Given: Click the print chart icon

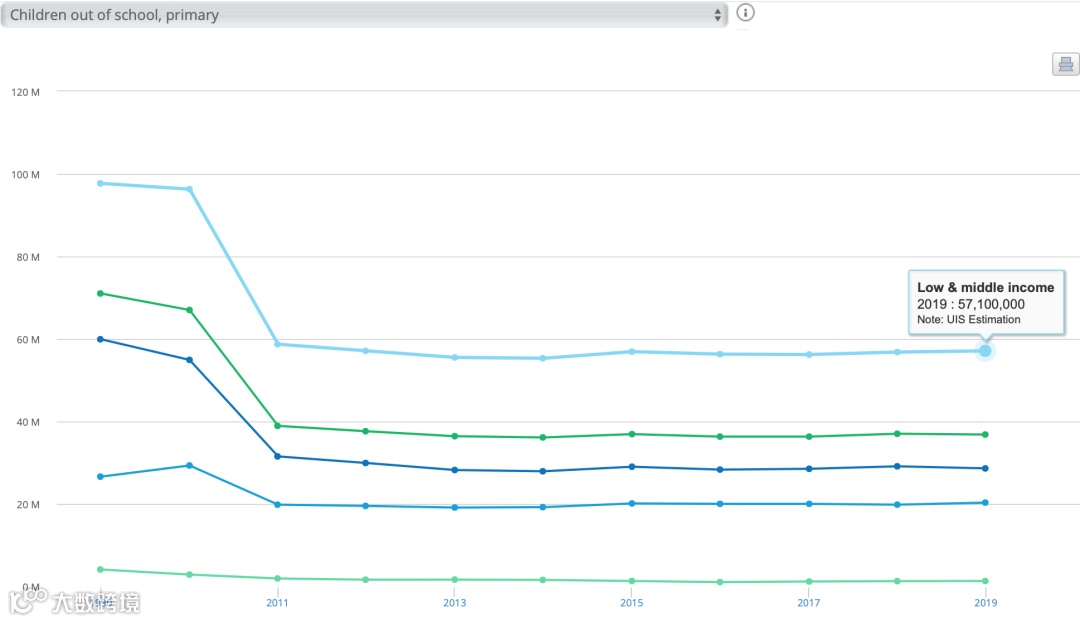Looking at the screenshot, I should [x=1066, y=64].
